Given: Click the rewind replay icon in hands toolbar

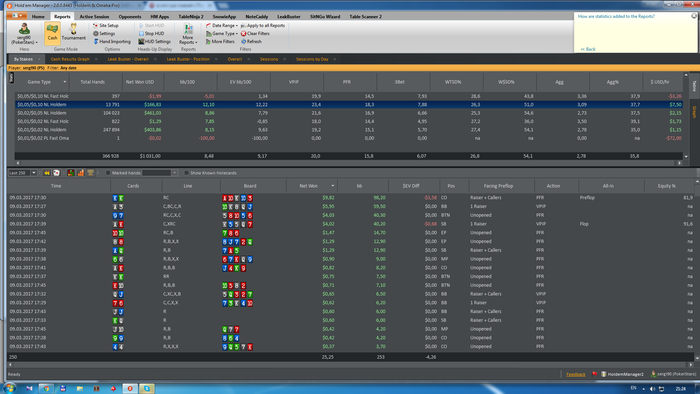Looking at the screenshot, I should (x=47, y=173).
